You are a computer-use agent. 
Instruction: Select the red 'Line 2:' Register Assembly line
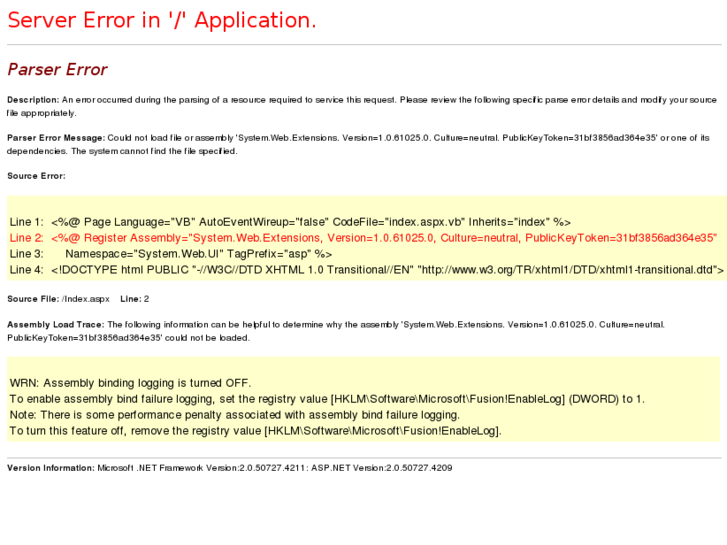(x=364, y=238)
